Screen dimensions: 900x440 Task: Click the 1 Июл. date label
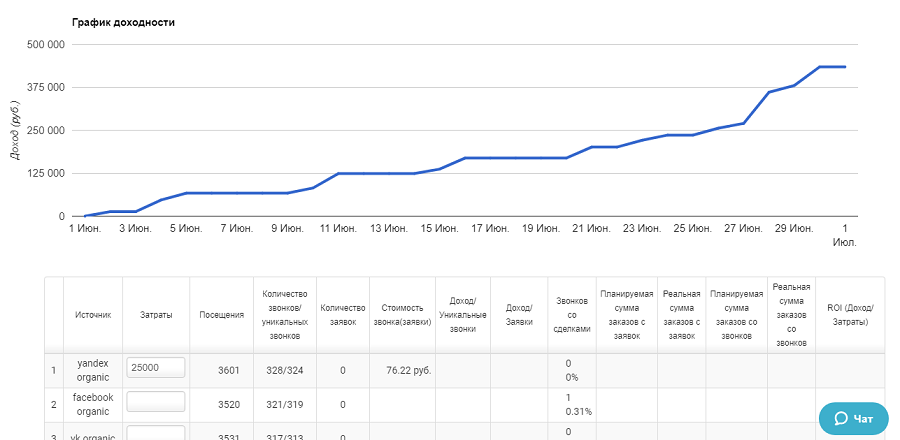point(845,235)
